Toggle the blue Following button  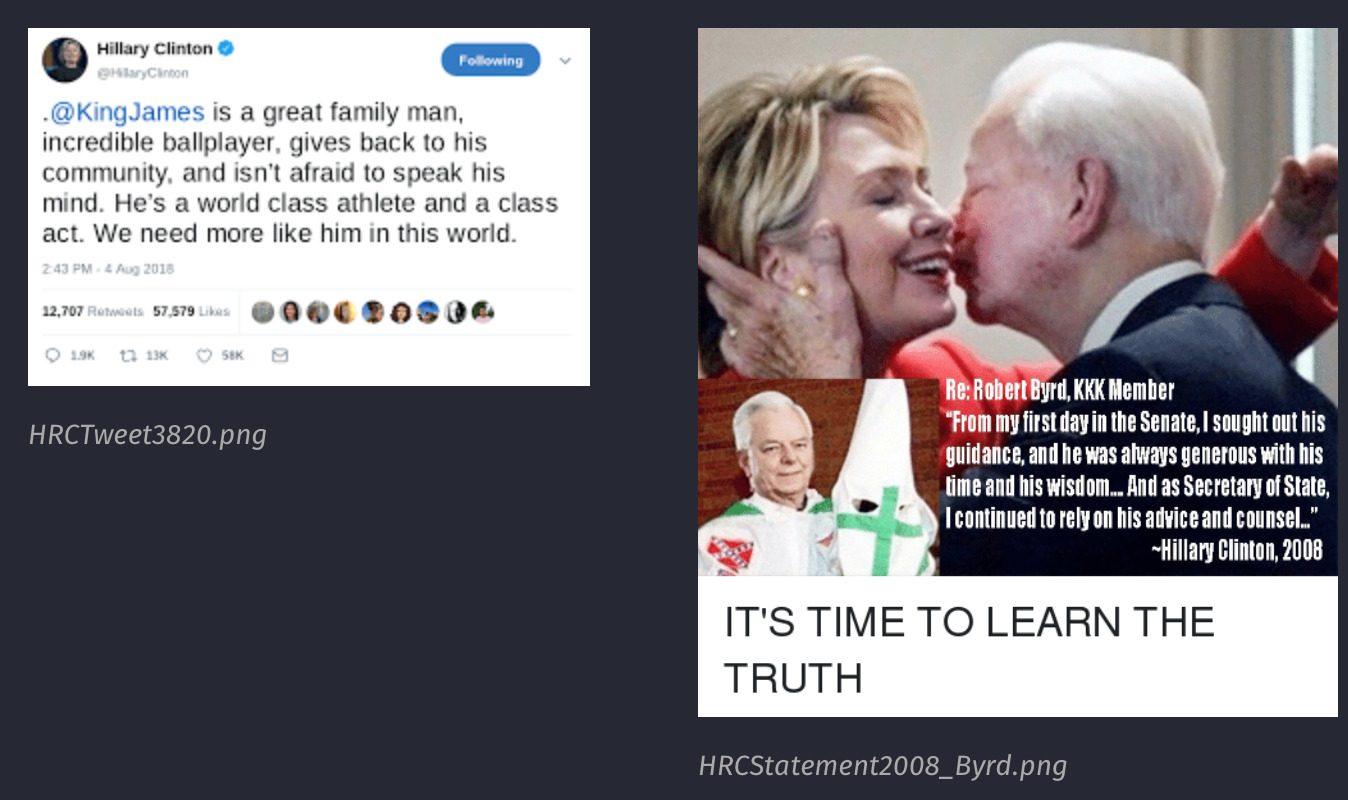490,60
